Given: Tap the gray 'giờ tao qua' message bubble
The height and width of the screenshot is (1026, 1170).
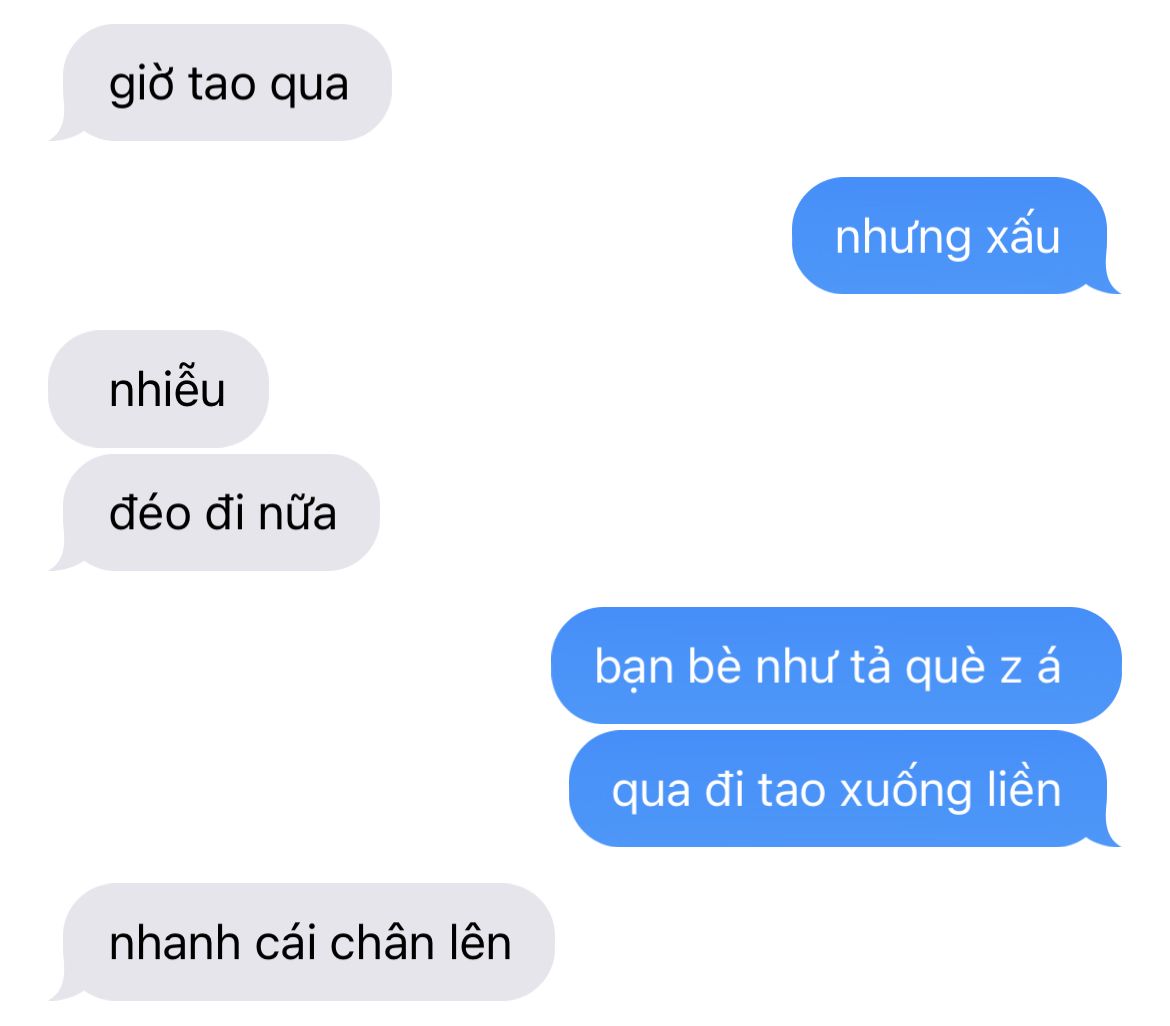Looking at the screenshot, I should point(227,82).
